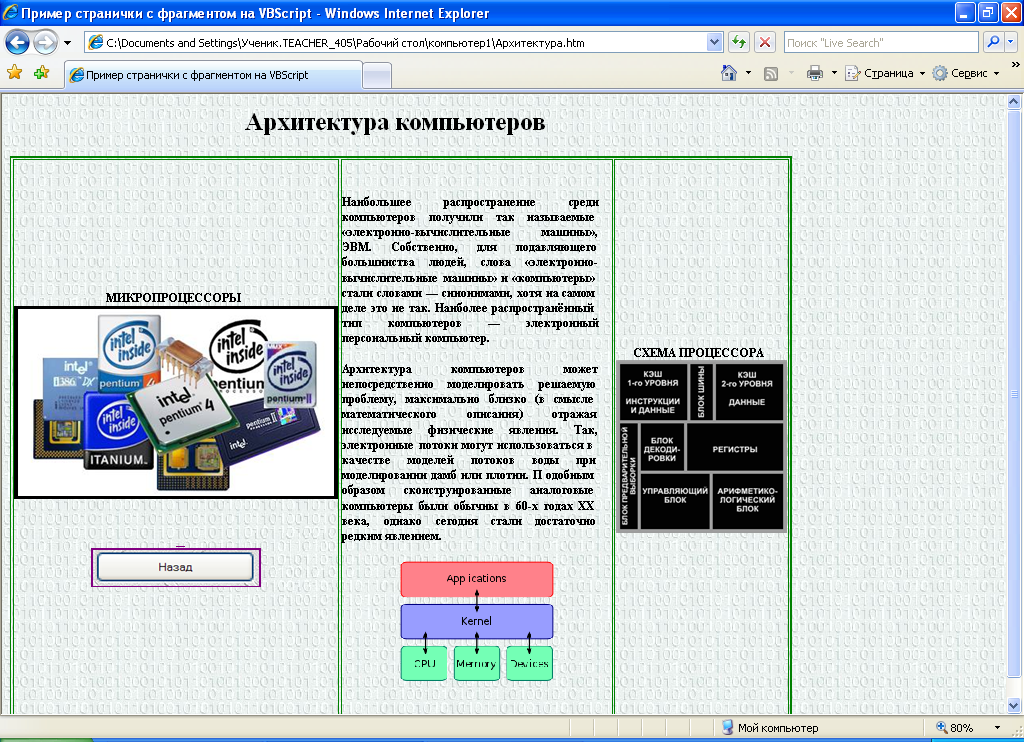Screen dimensions: 1024x742
Task: Click the processor scheme diagram image
Action: pyautogui.click(x=701, y=447)
